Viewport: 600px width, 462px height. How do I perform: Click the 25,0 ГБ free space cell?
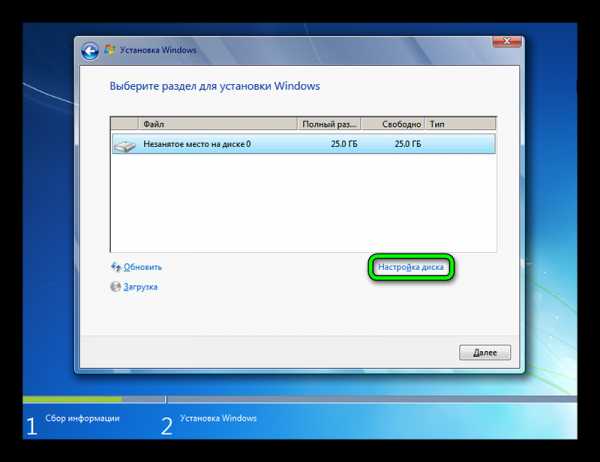coord(408,144)
